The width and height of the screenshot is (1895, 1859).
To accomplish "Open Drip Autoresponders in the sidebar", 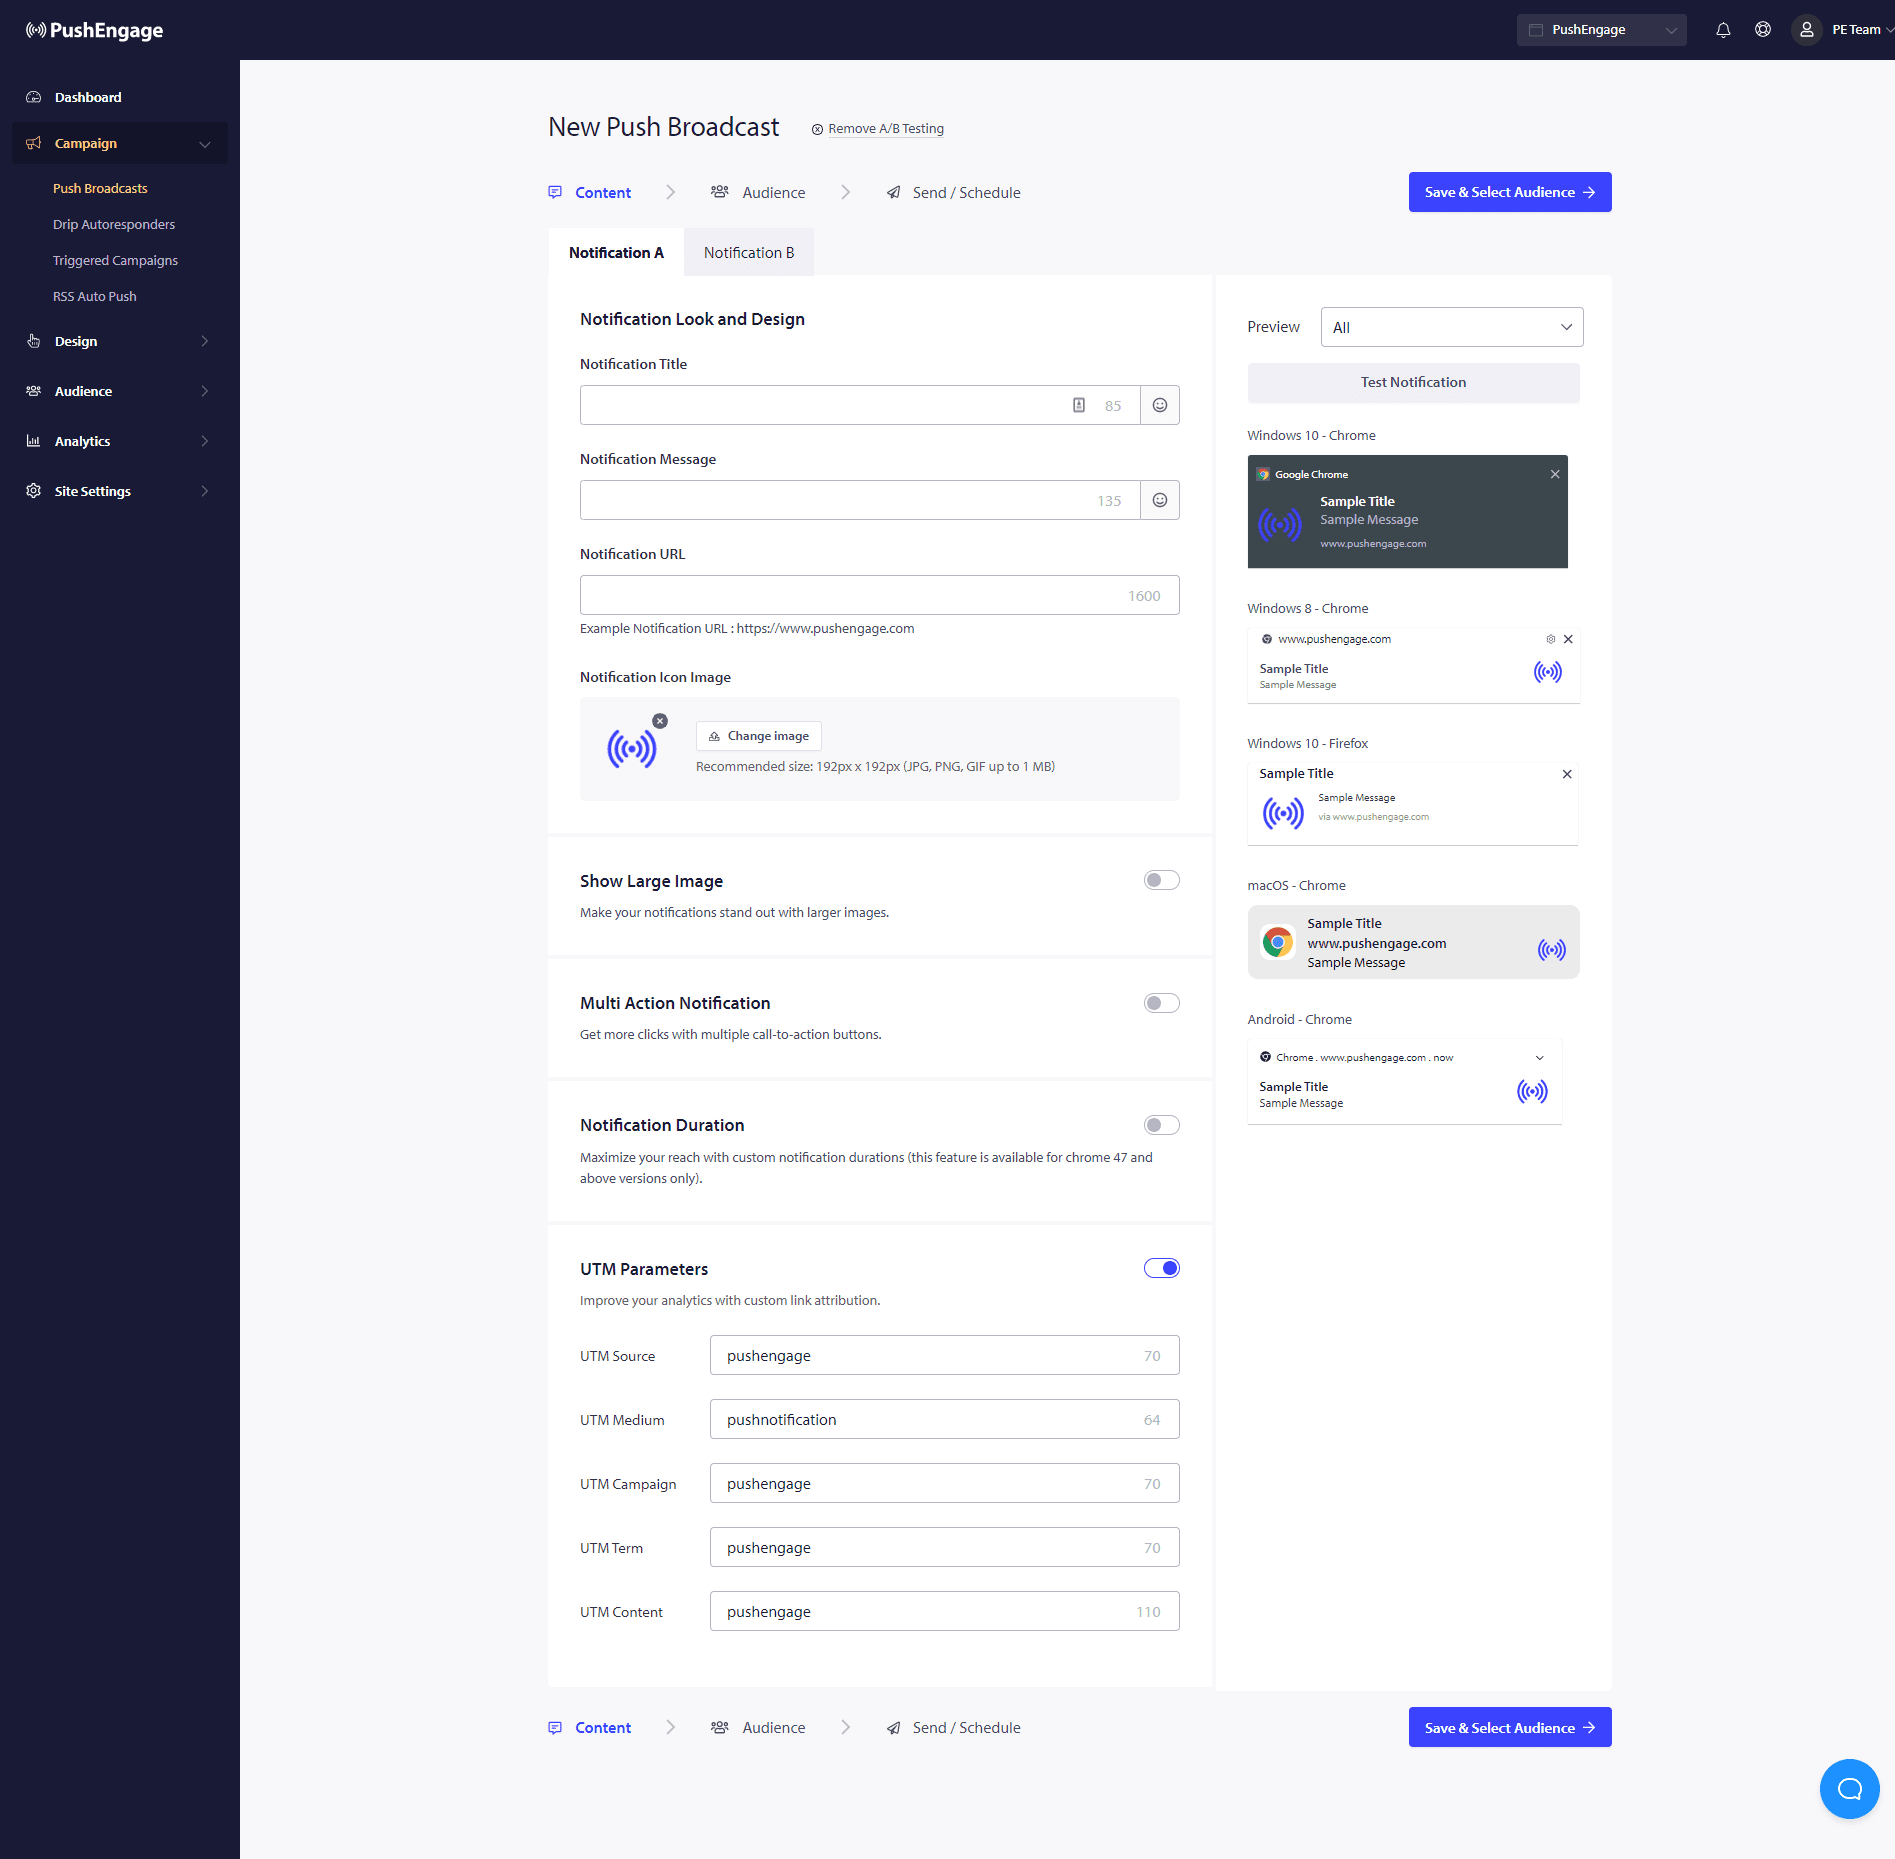I will tap(114, 224).
